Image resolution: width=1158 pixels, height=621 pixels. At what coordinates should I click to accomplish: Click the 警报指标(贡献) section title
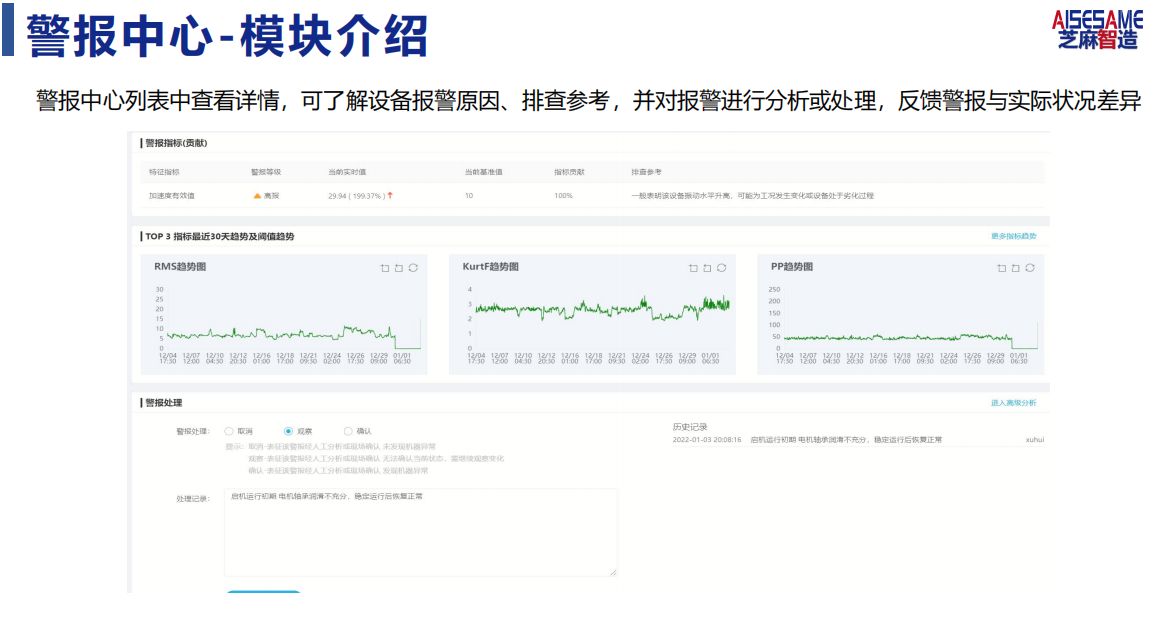[x=176, y=143]
